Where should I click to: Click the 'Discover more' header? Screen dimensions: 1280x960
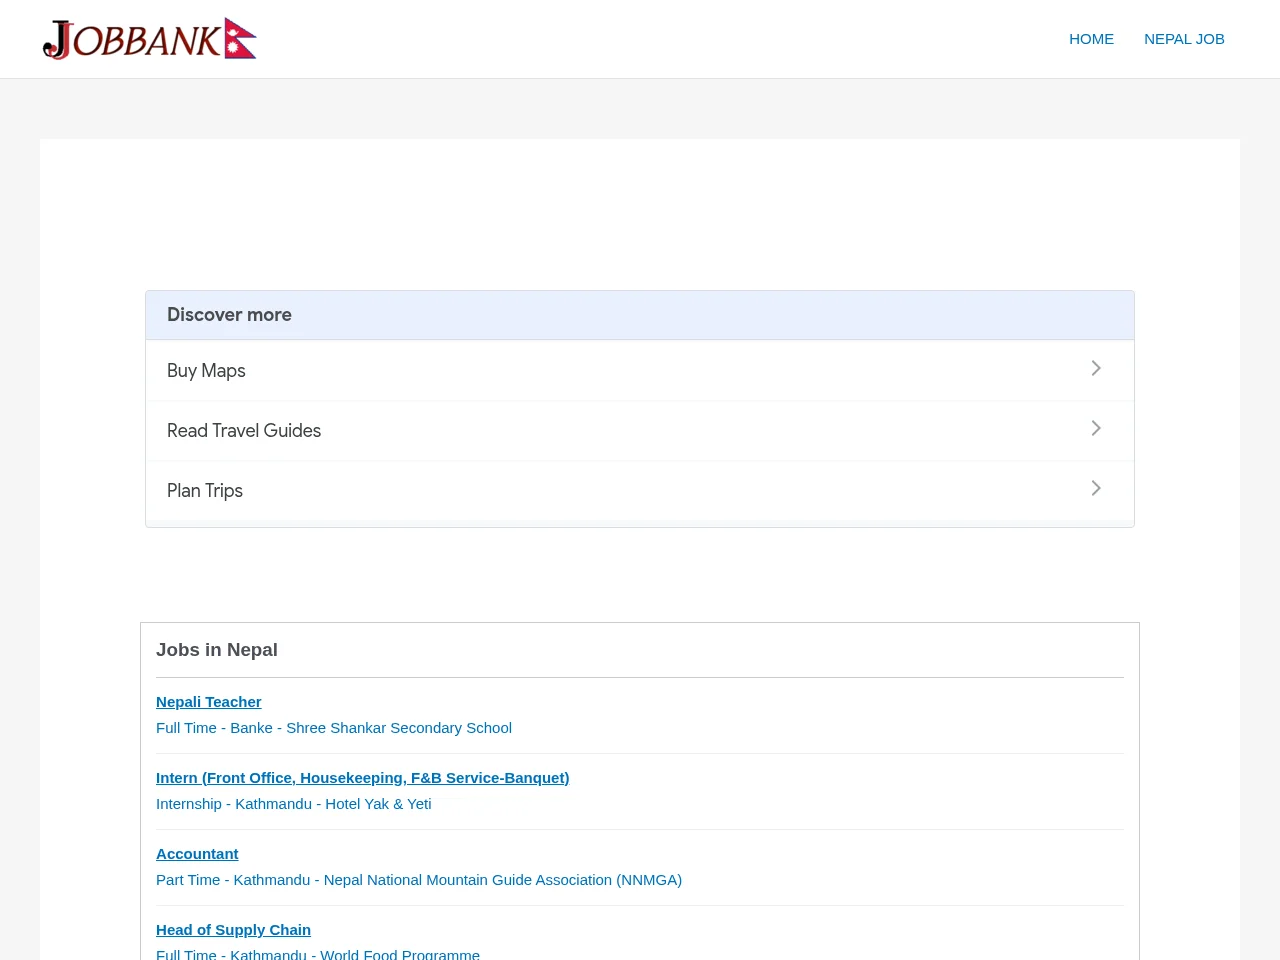[x=229, y=315]
